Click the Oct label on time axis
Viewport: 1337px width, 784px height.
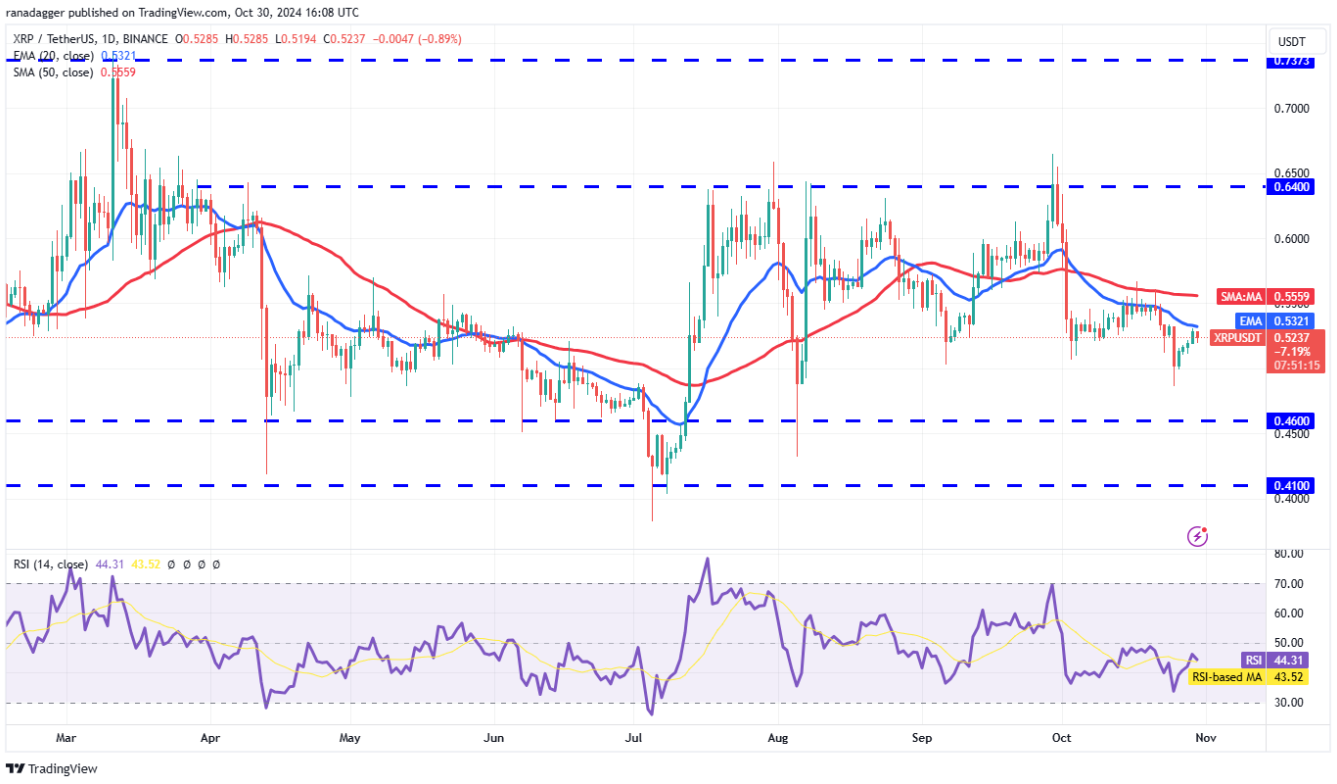click(1062, 738)
